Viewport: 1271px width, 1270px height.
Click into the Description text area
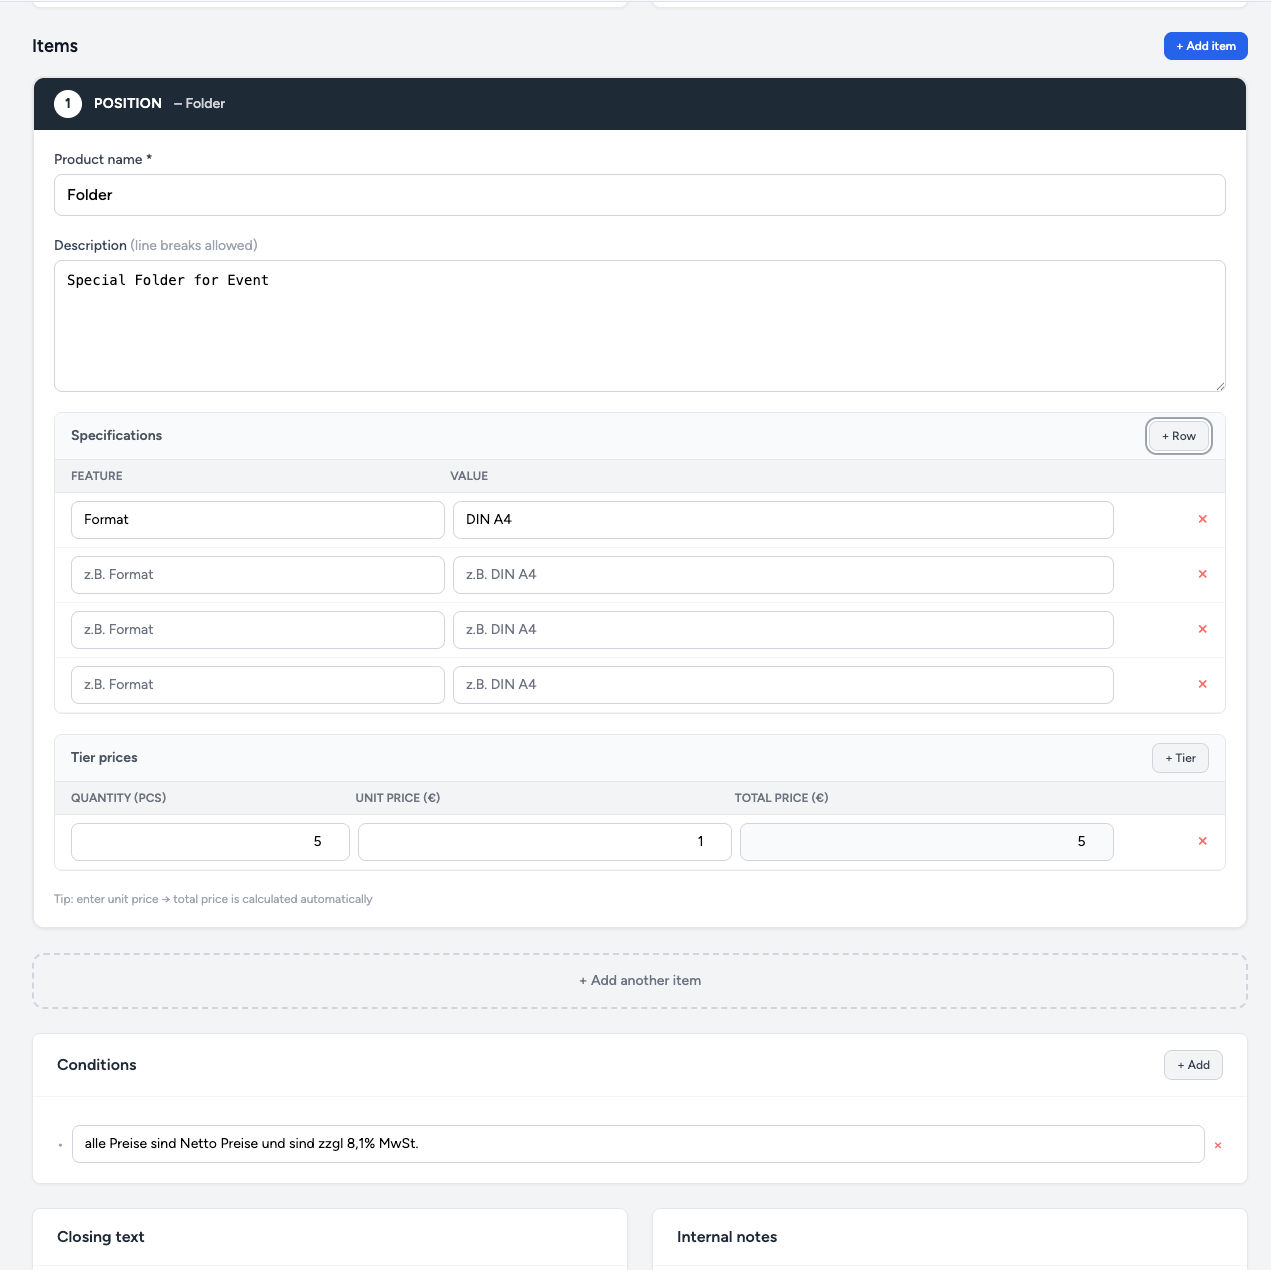(x=640, y=326)
